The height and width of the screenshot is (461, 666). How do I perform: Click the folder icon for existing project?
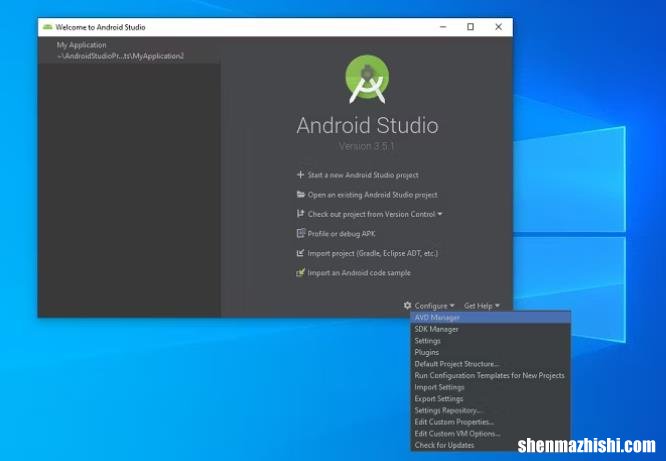pos(301,194)
